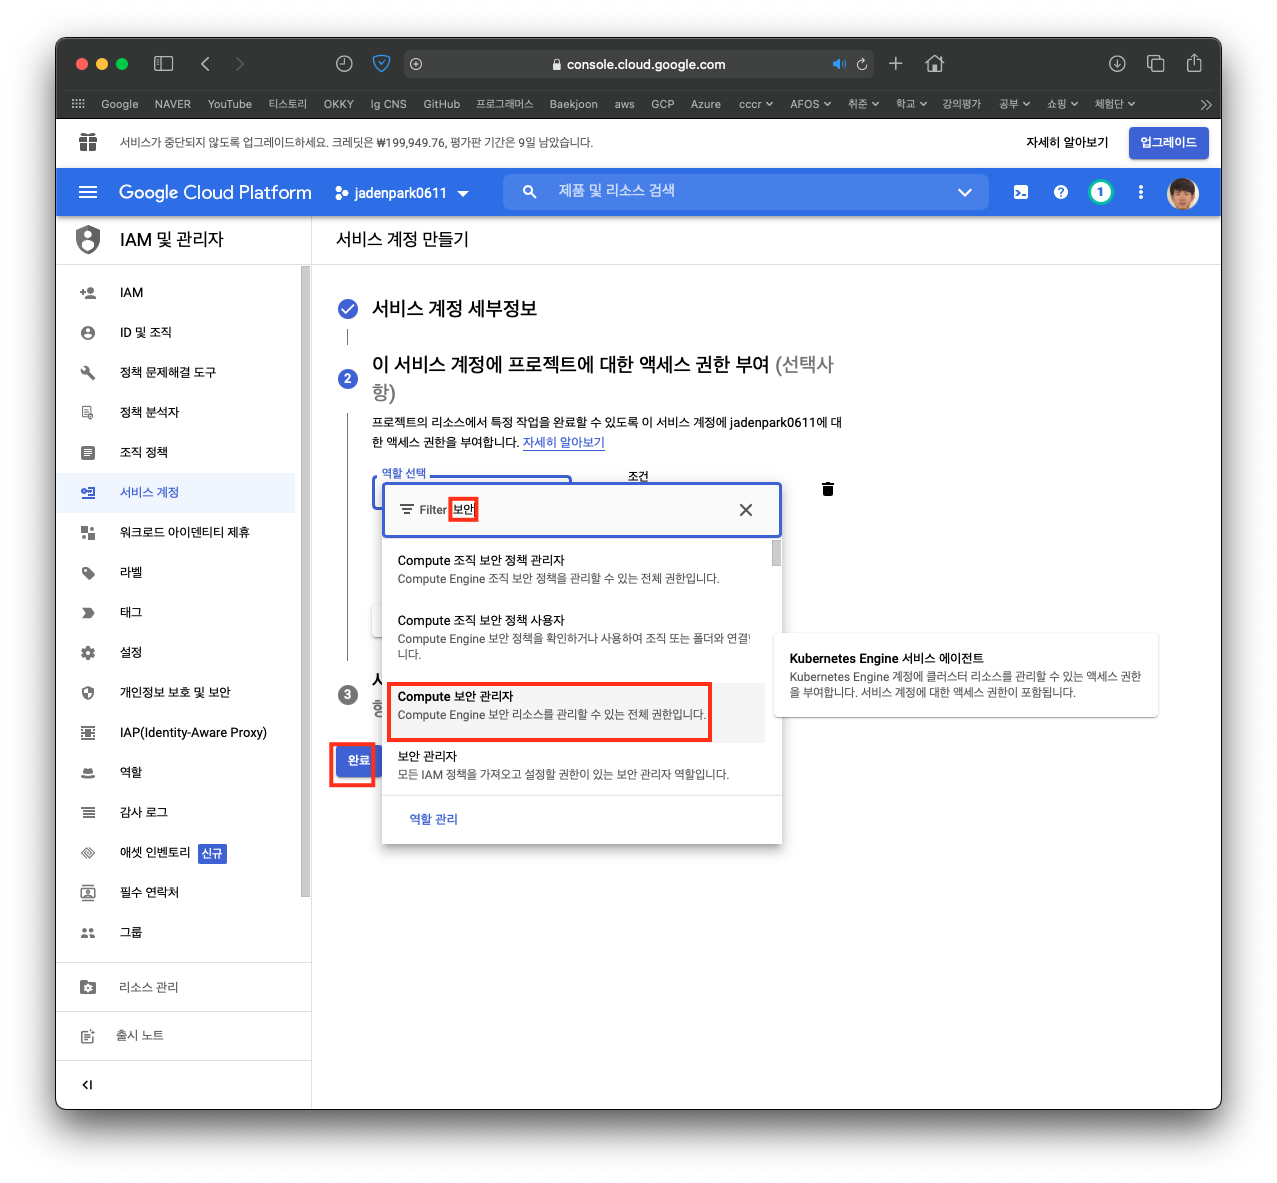Open 감사 로그 sidebar item
Screen dimensions: 1277x1183
[176, 813]
